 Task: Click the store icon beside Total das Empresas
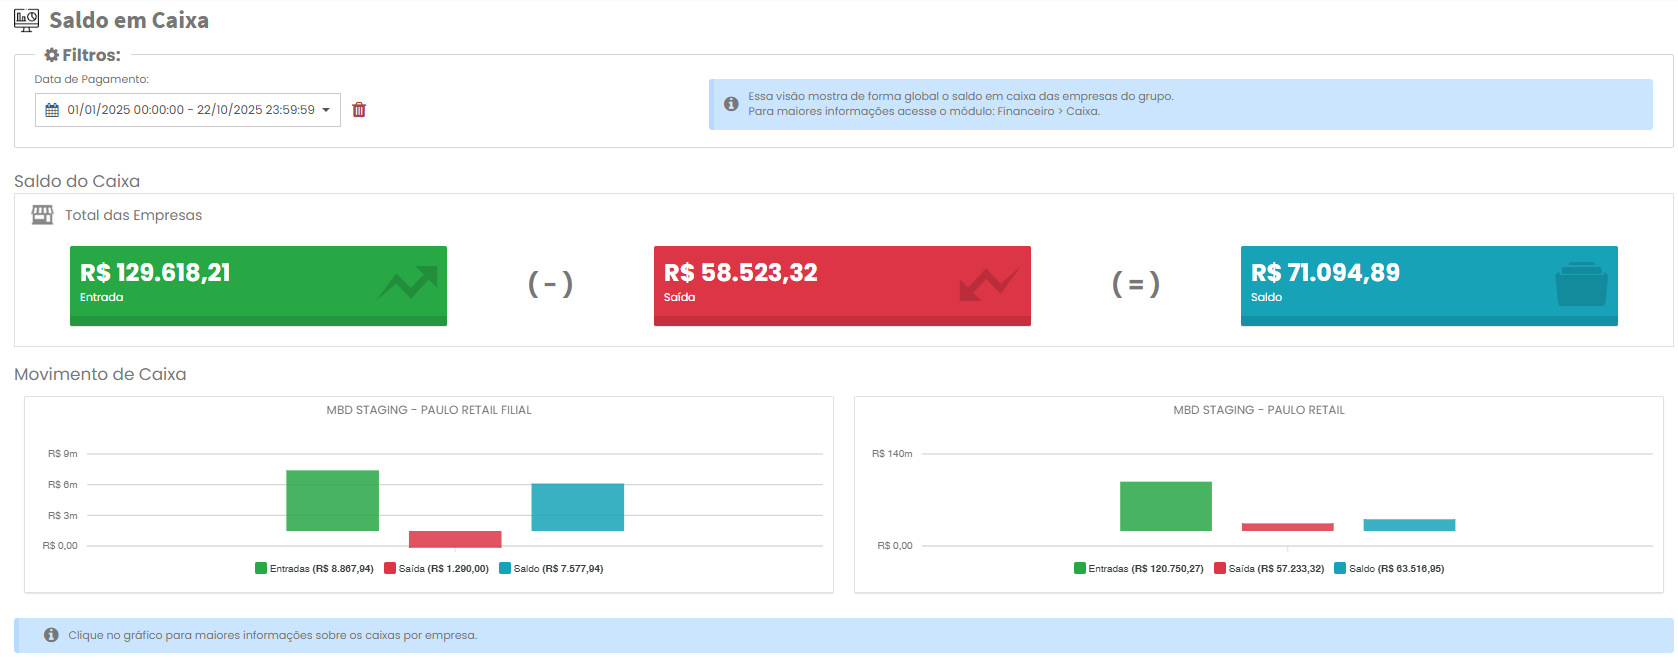(42, 215)
